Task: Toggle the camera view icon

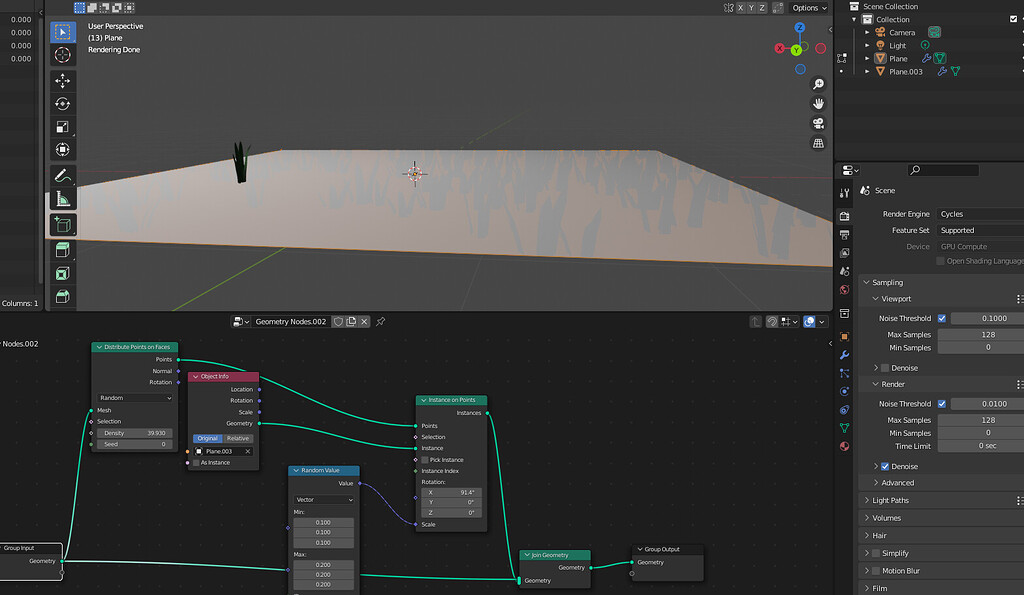Action: (x=818, y=123)
